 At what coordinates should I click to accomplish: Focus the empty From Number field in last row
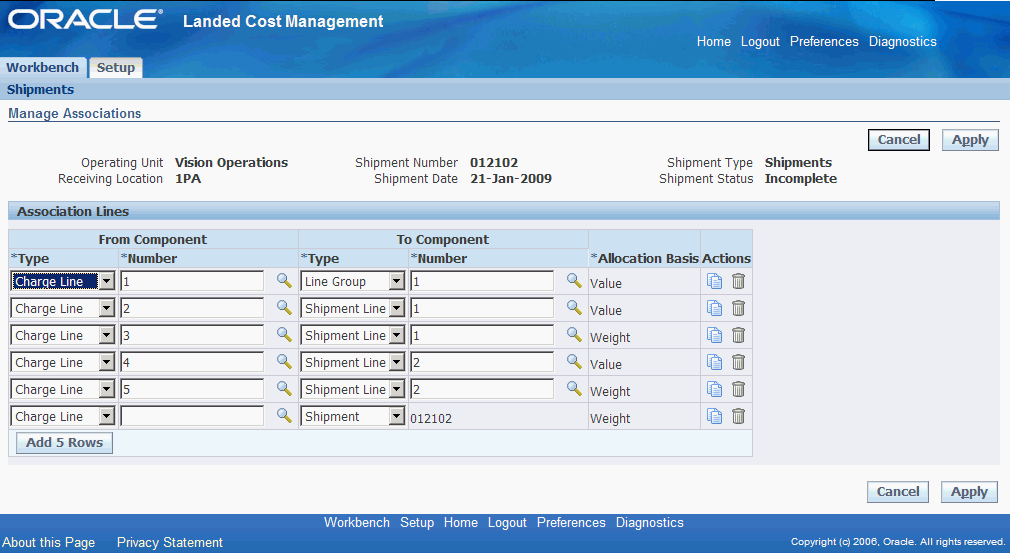tap(192, 417)
